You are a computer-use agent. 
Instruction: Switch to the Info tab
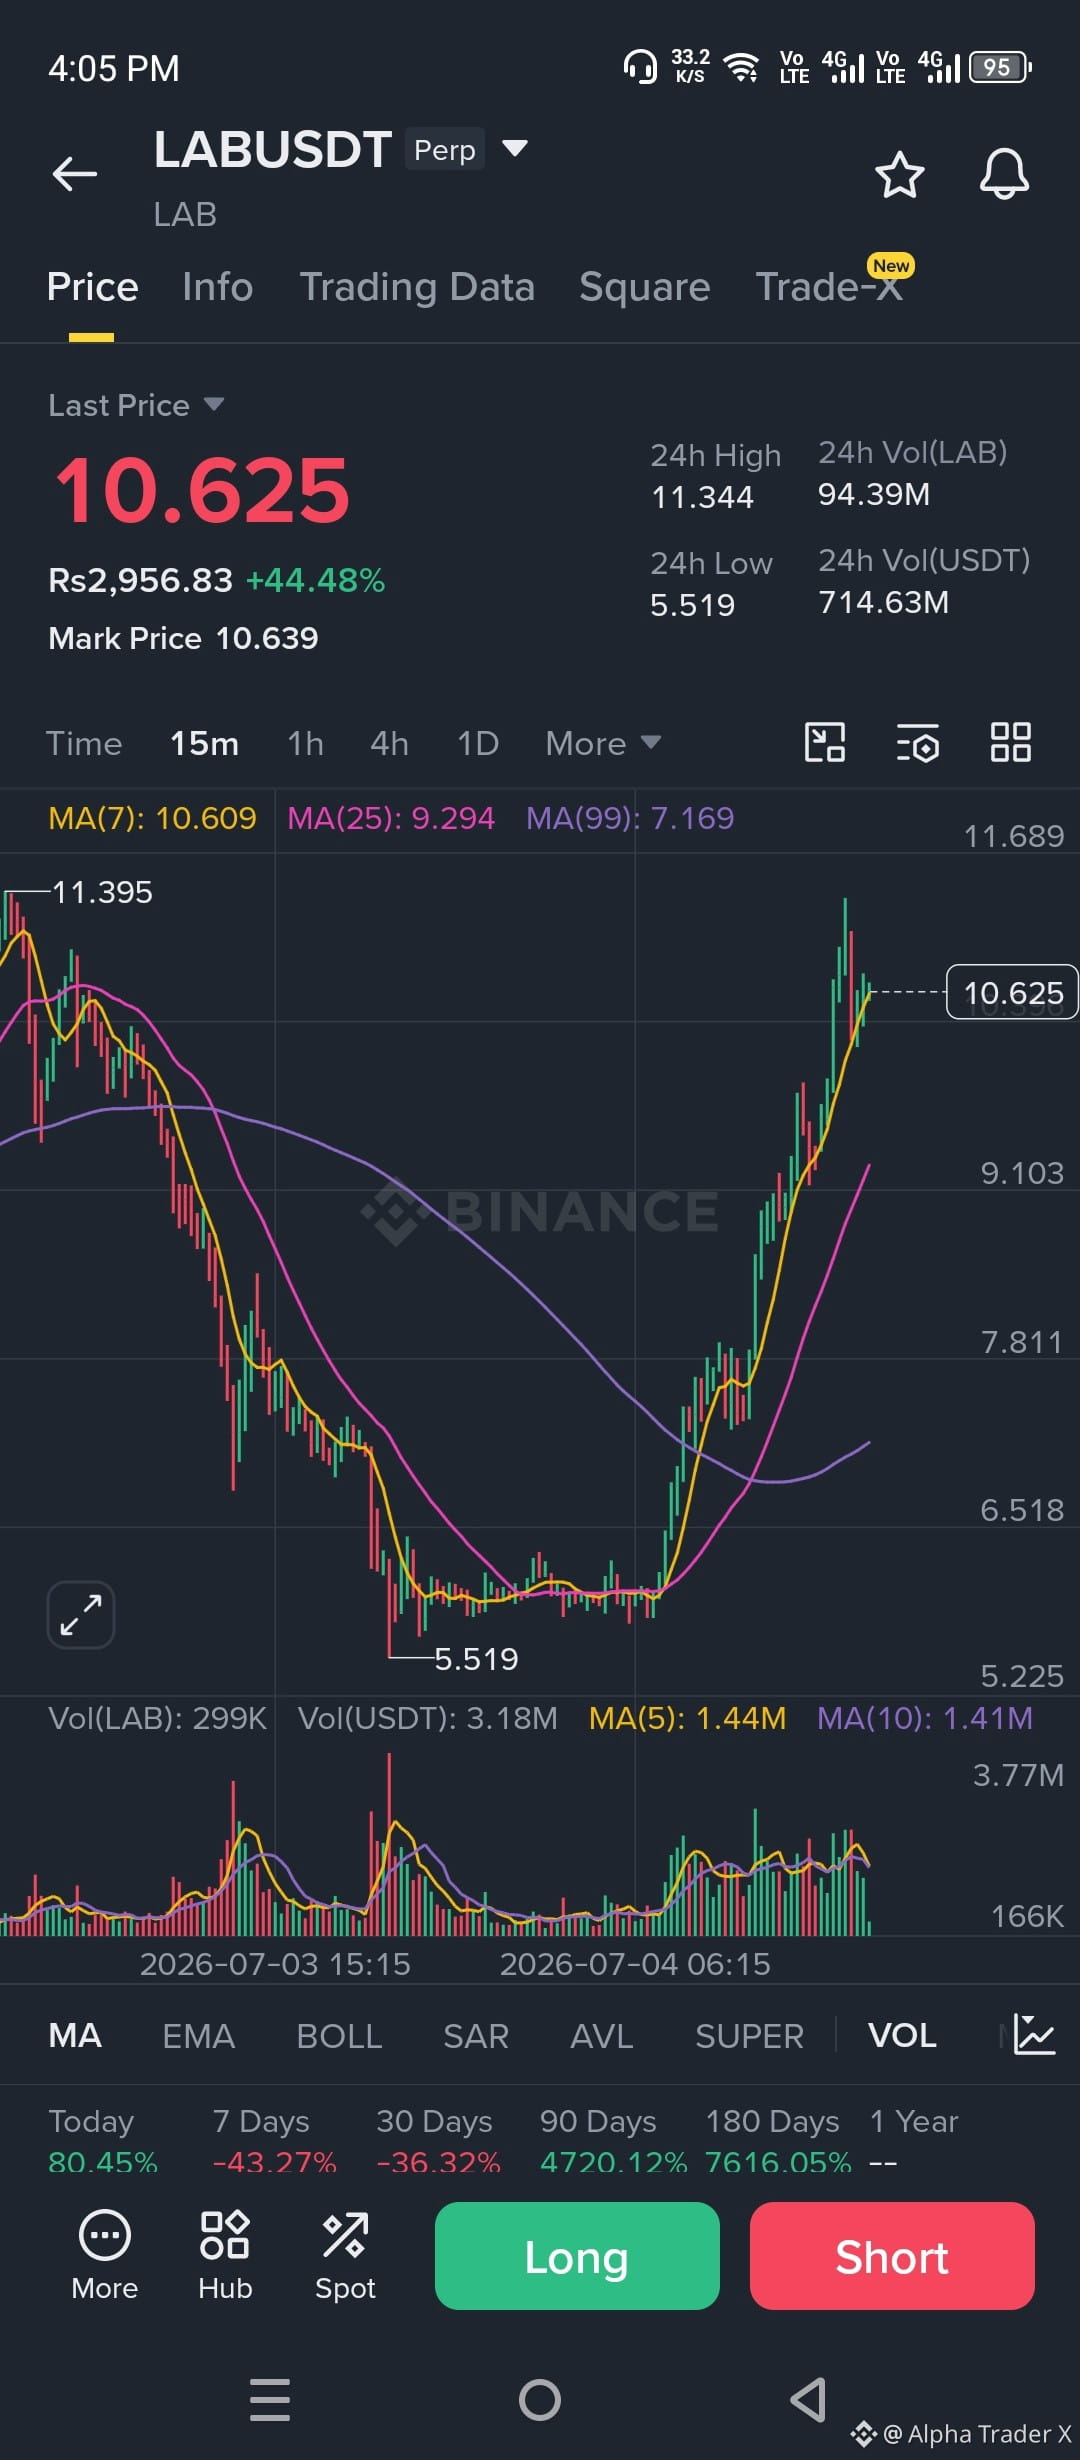pos(218,287)
